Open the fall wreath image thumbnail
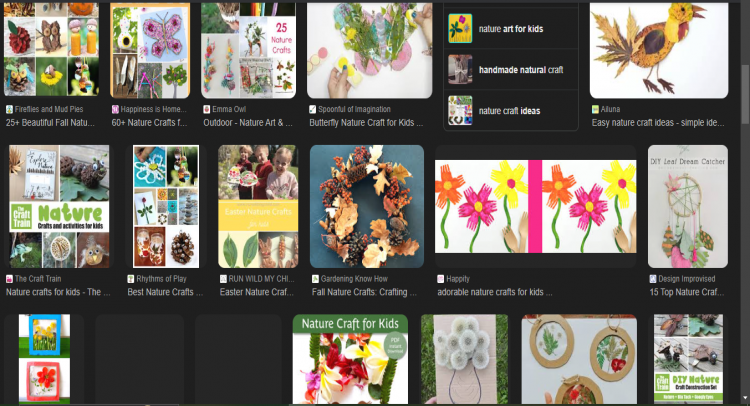The height and width of the screenshot is (406, 750). click(367, 206)
